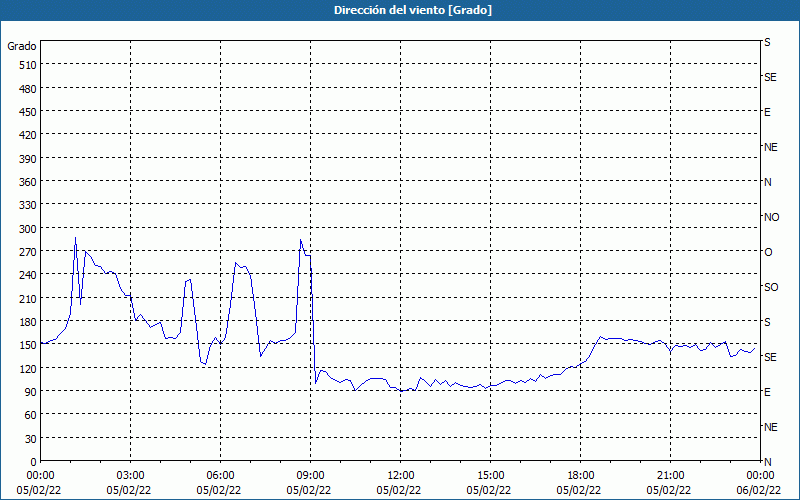Select the "270" y-axis value

click(29, 252)
